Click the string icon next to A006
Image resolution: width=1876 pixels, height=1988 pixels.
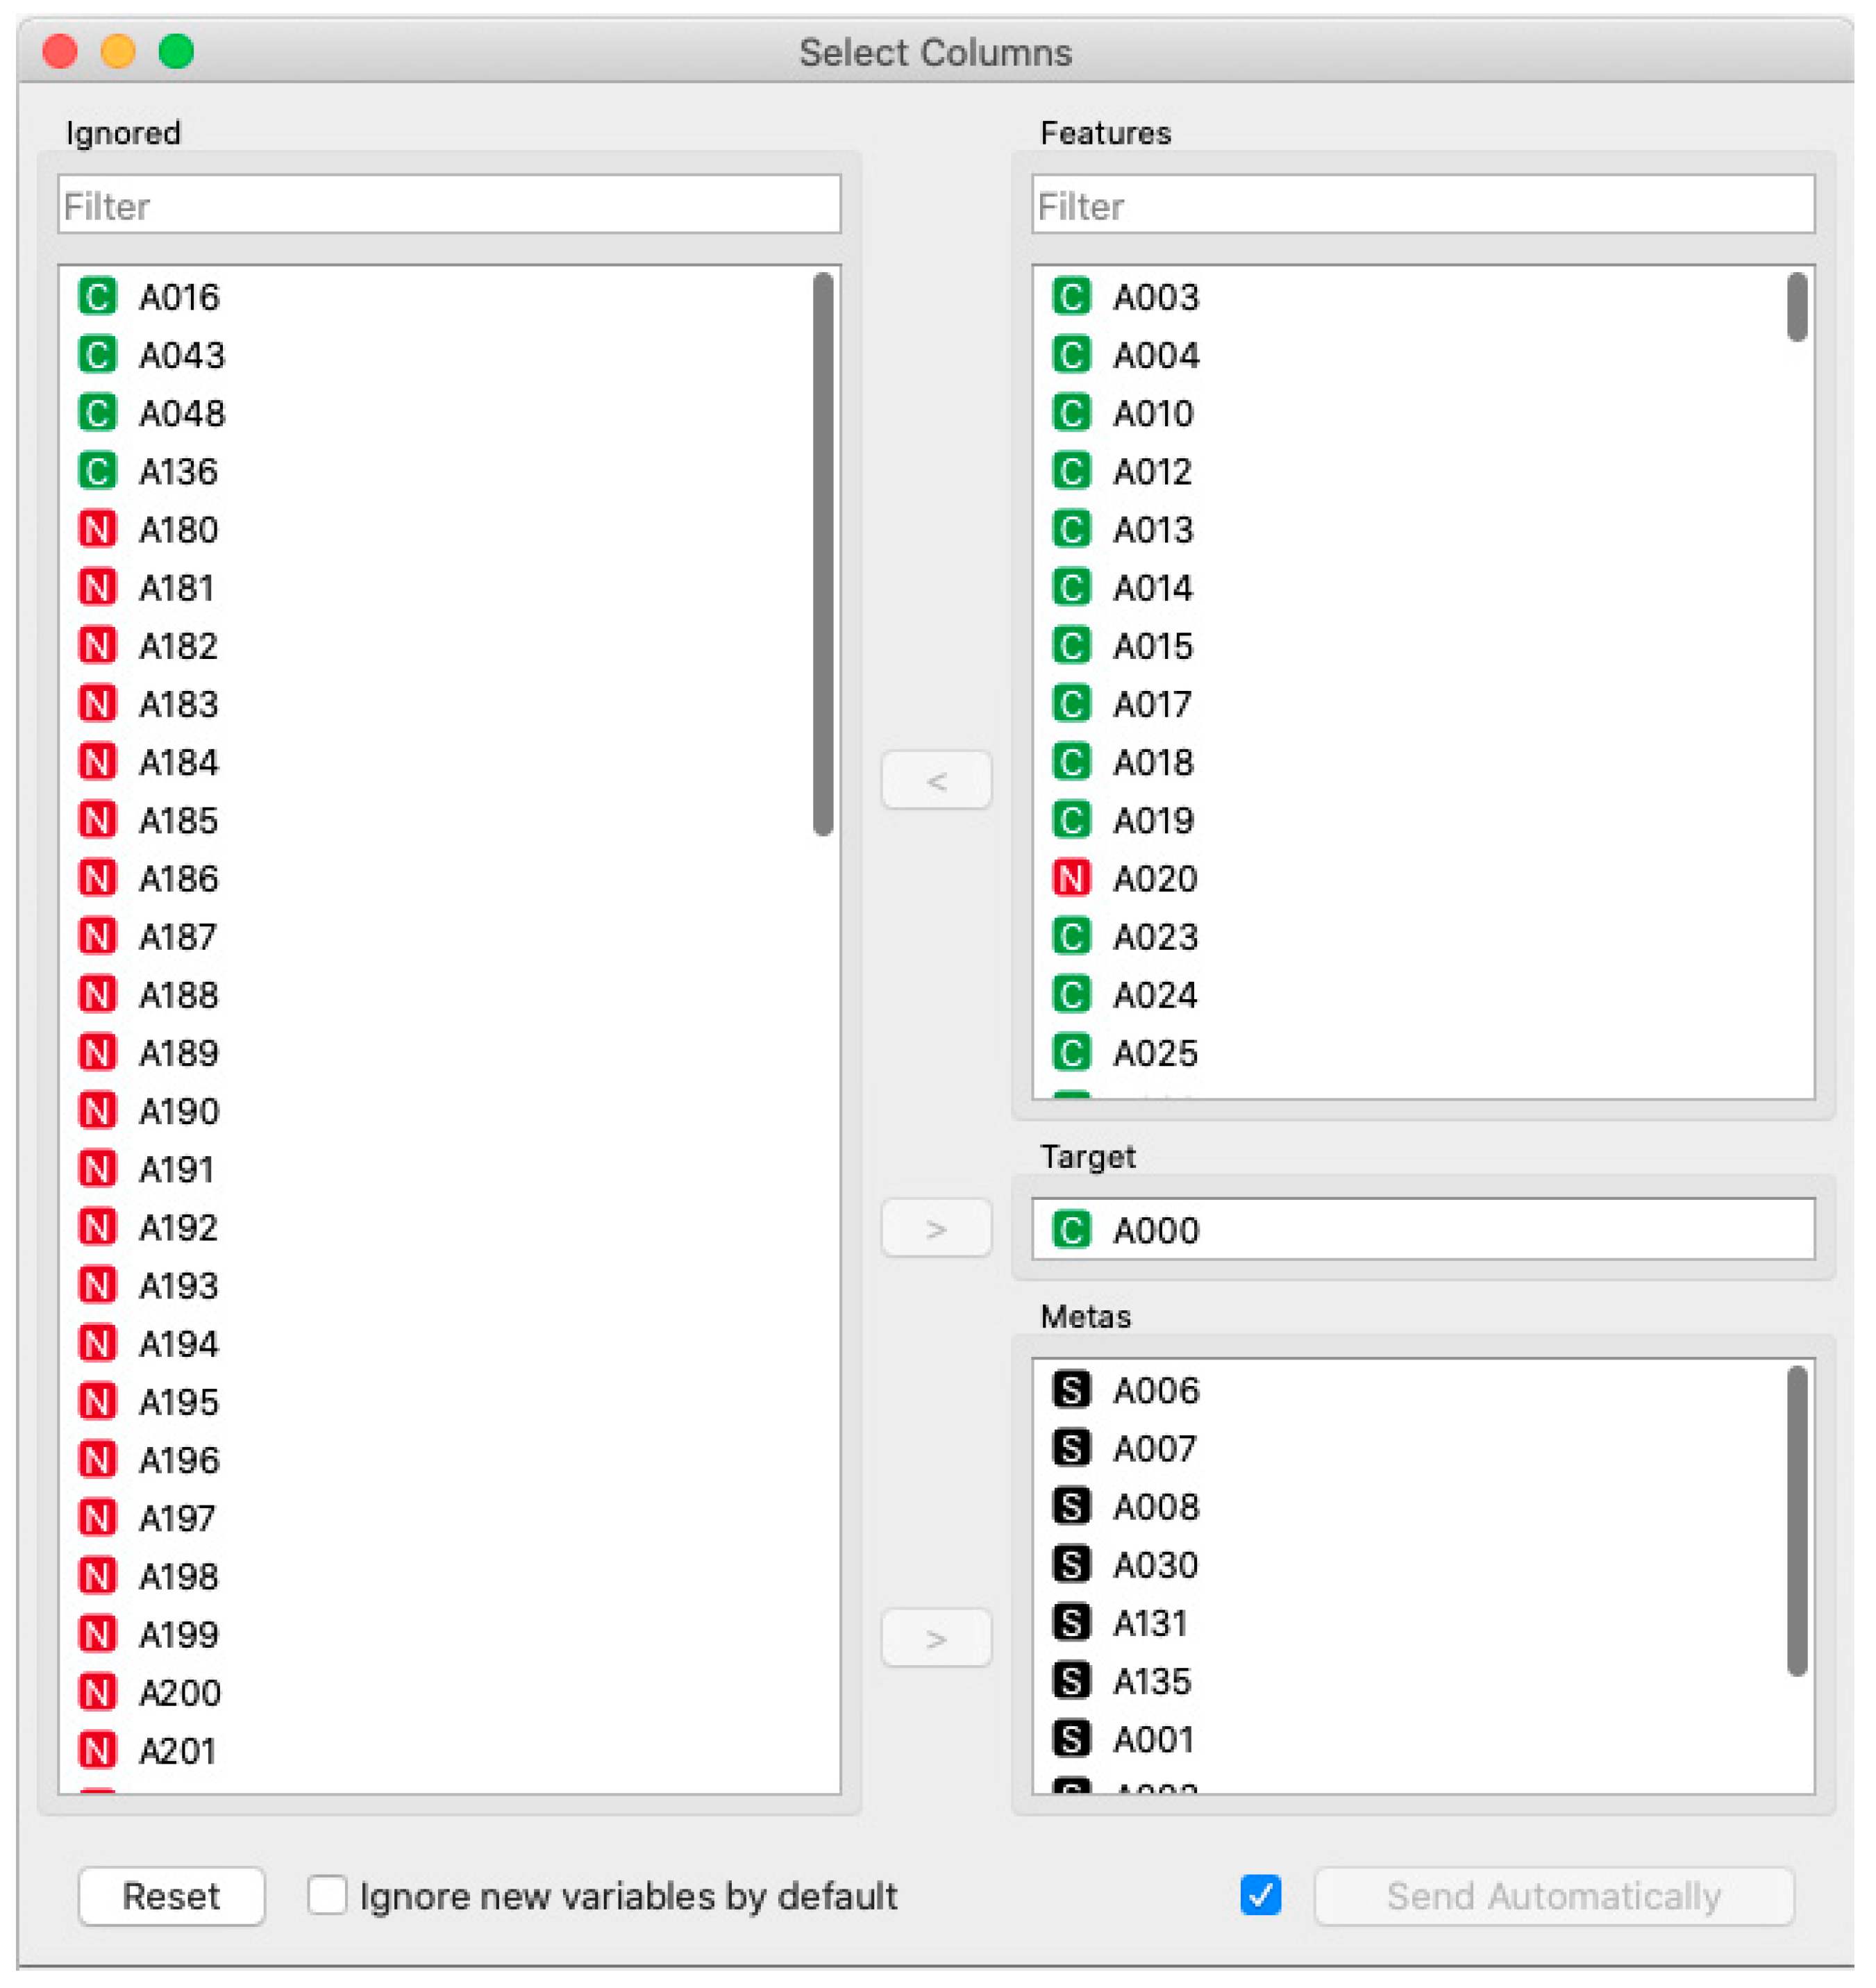(x=1071, y=1390)
